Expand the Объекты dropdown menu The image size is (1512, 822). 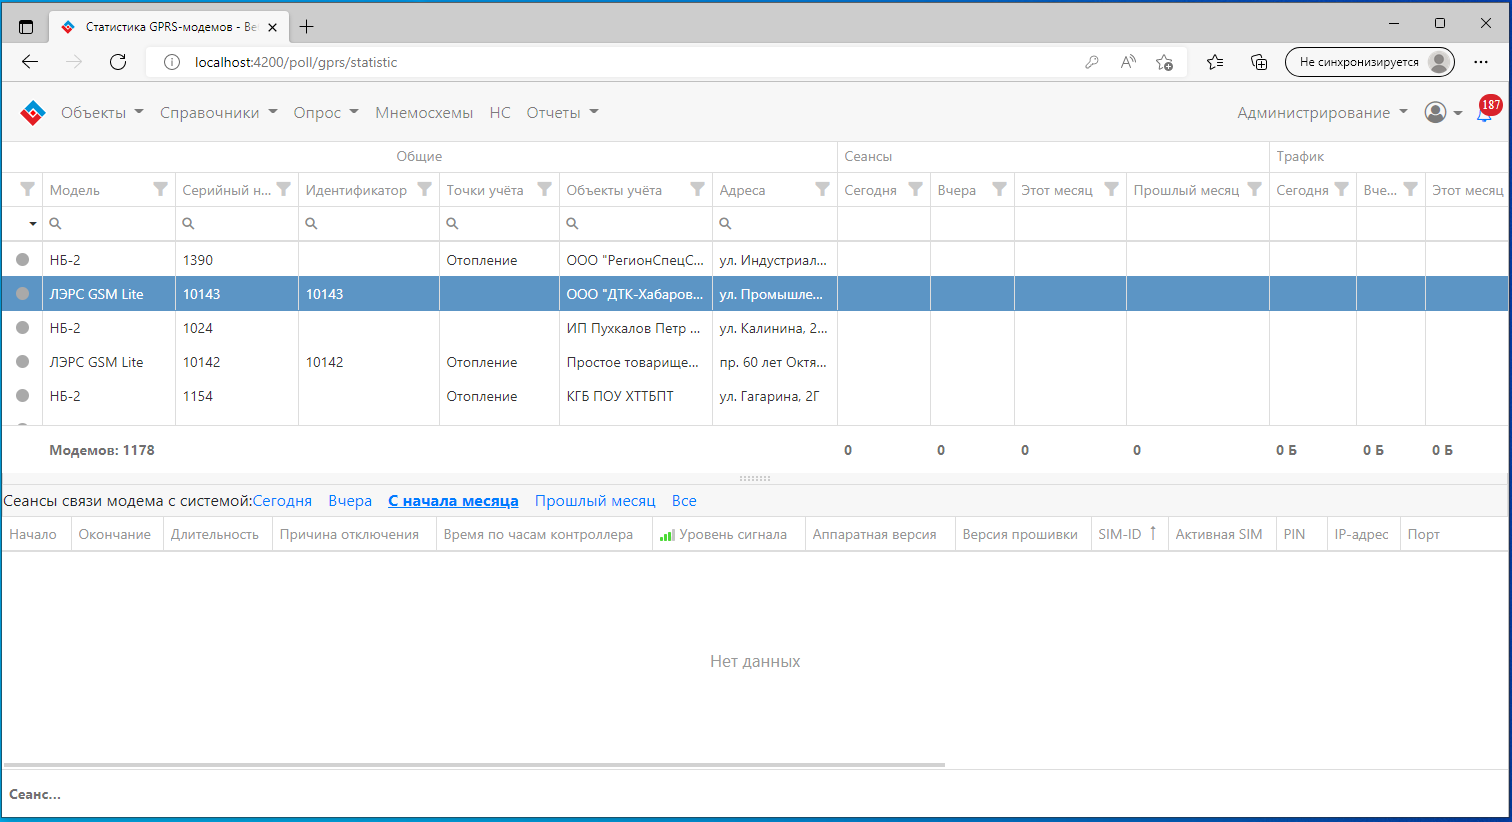click(102, 113)
